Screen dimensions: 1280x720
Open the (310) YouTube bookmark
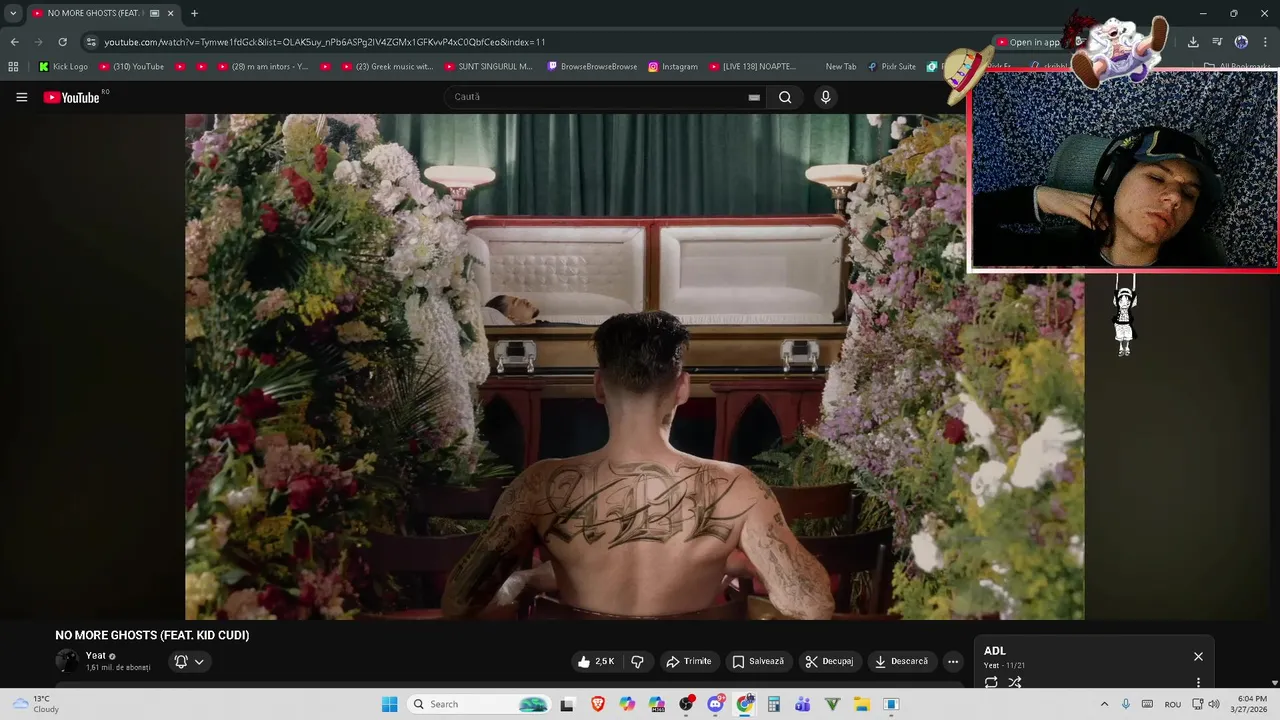[131, 67]
